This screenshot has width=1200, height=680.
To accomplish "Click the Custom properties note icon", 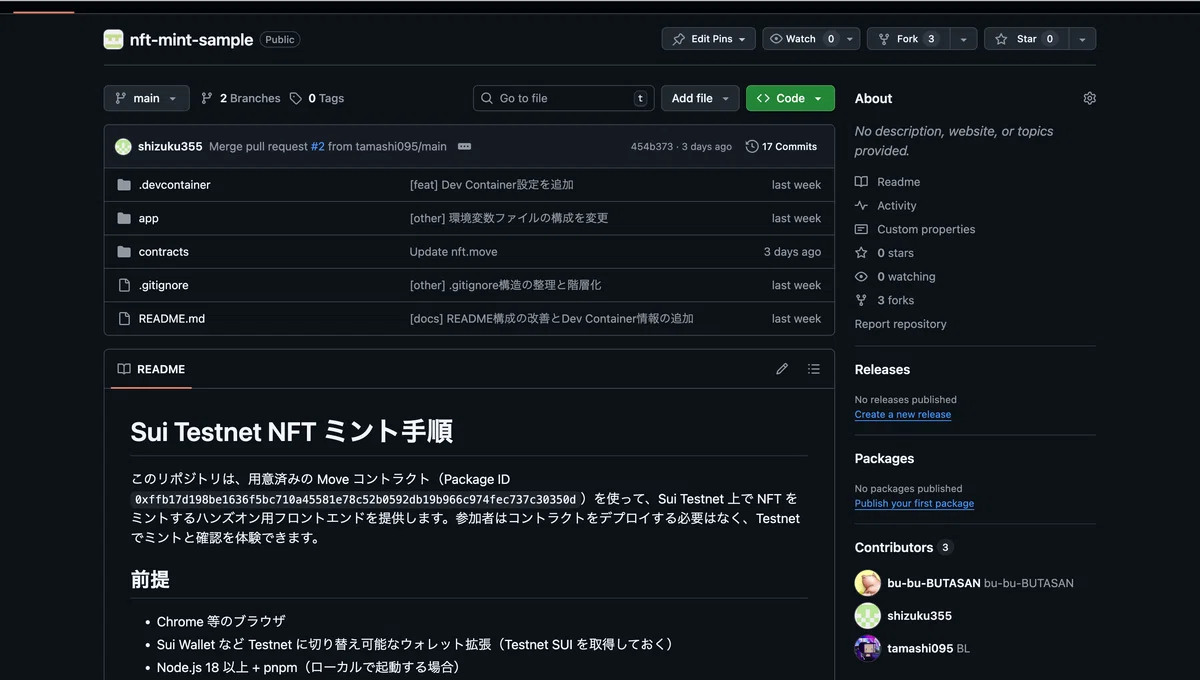I will 861,229.
